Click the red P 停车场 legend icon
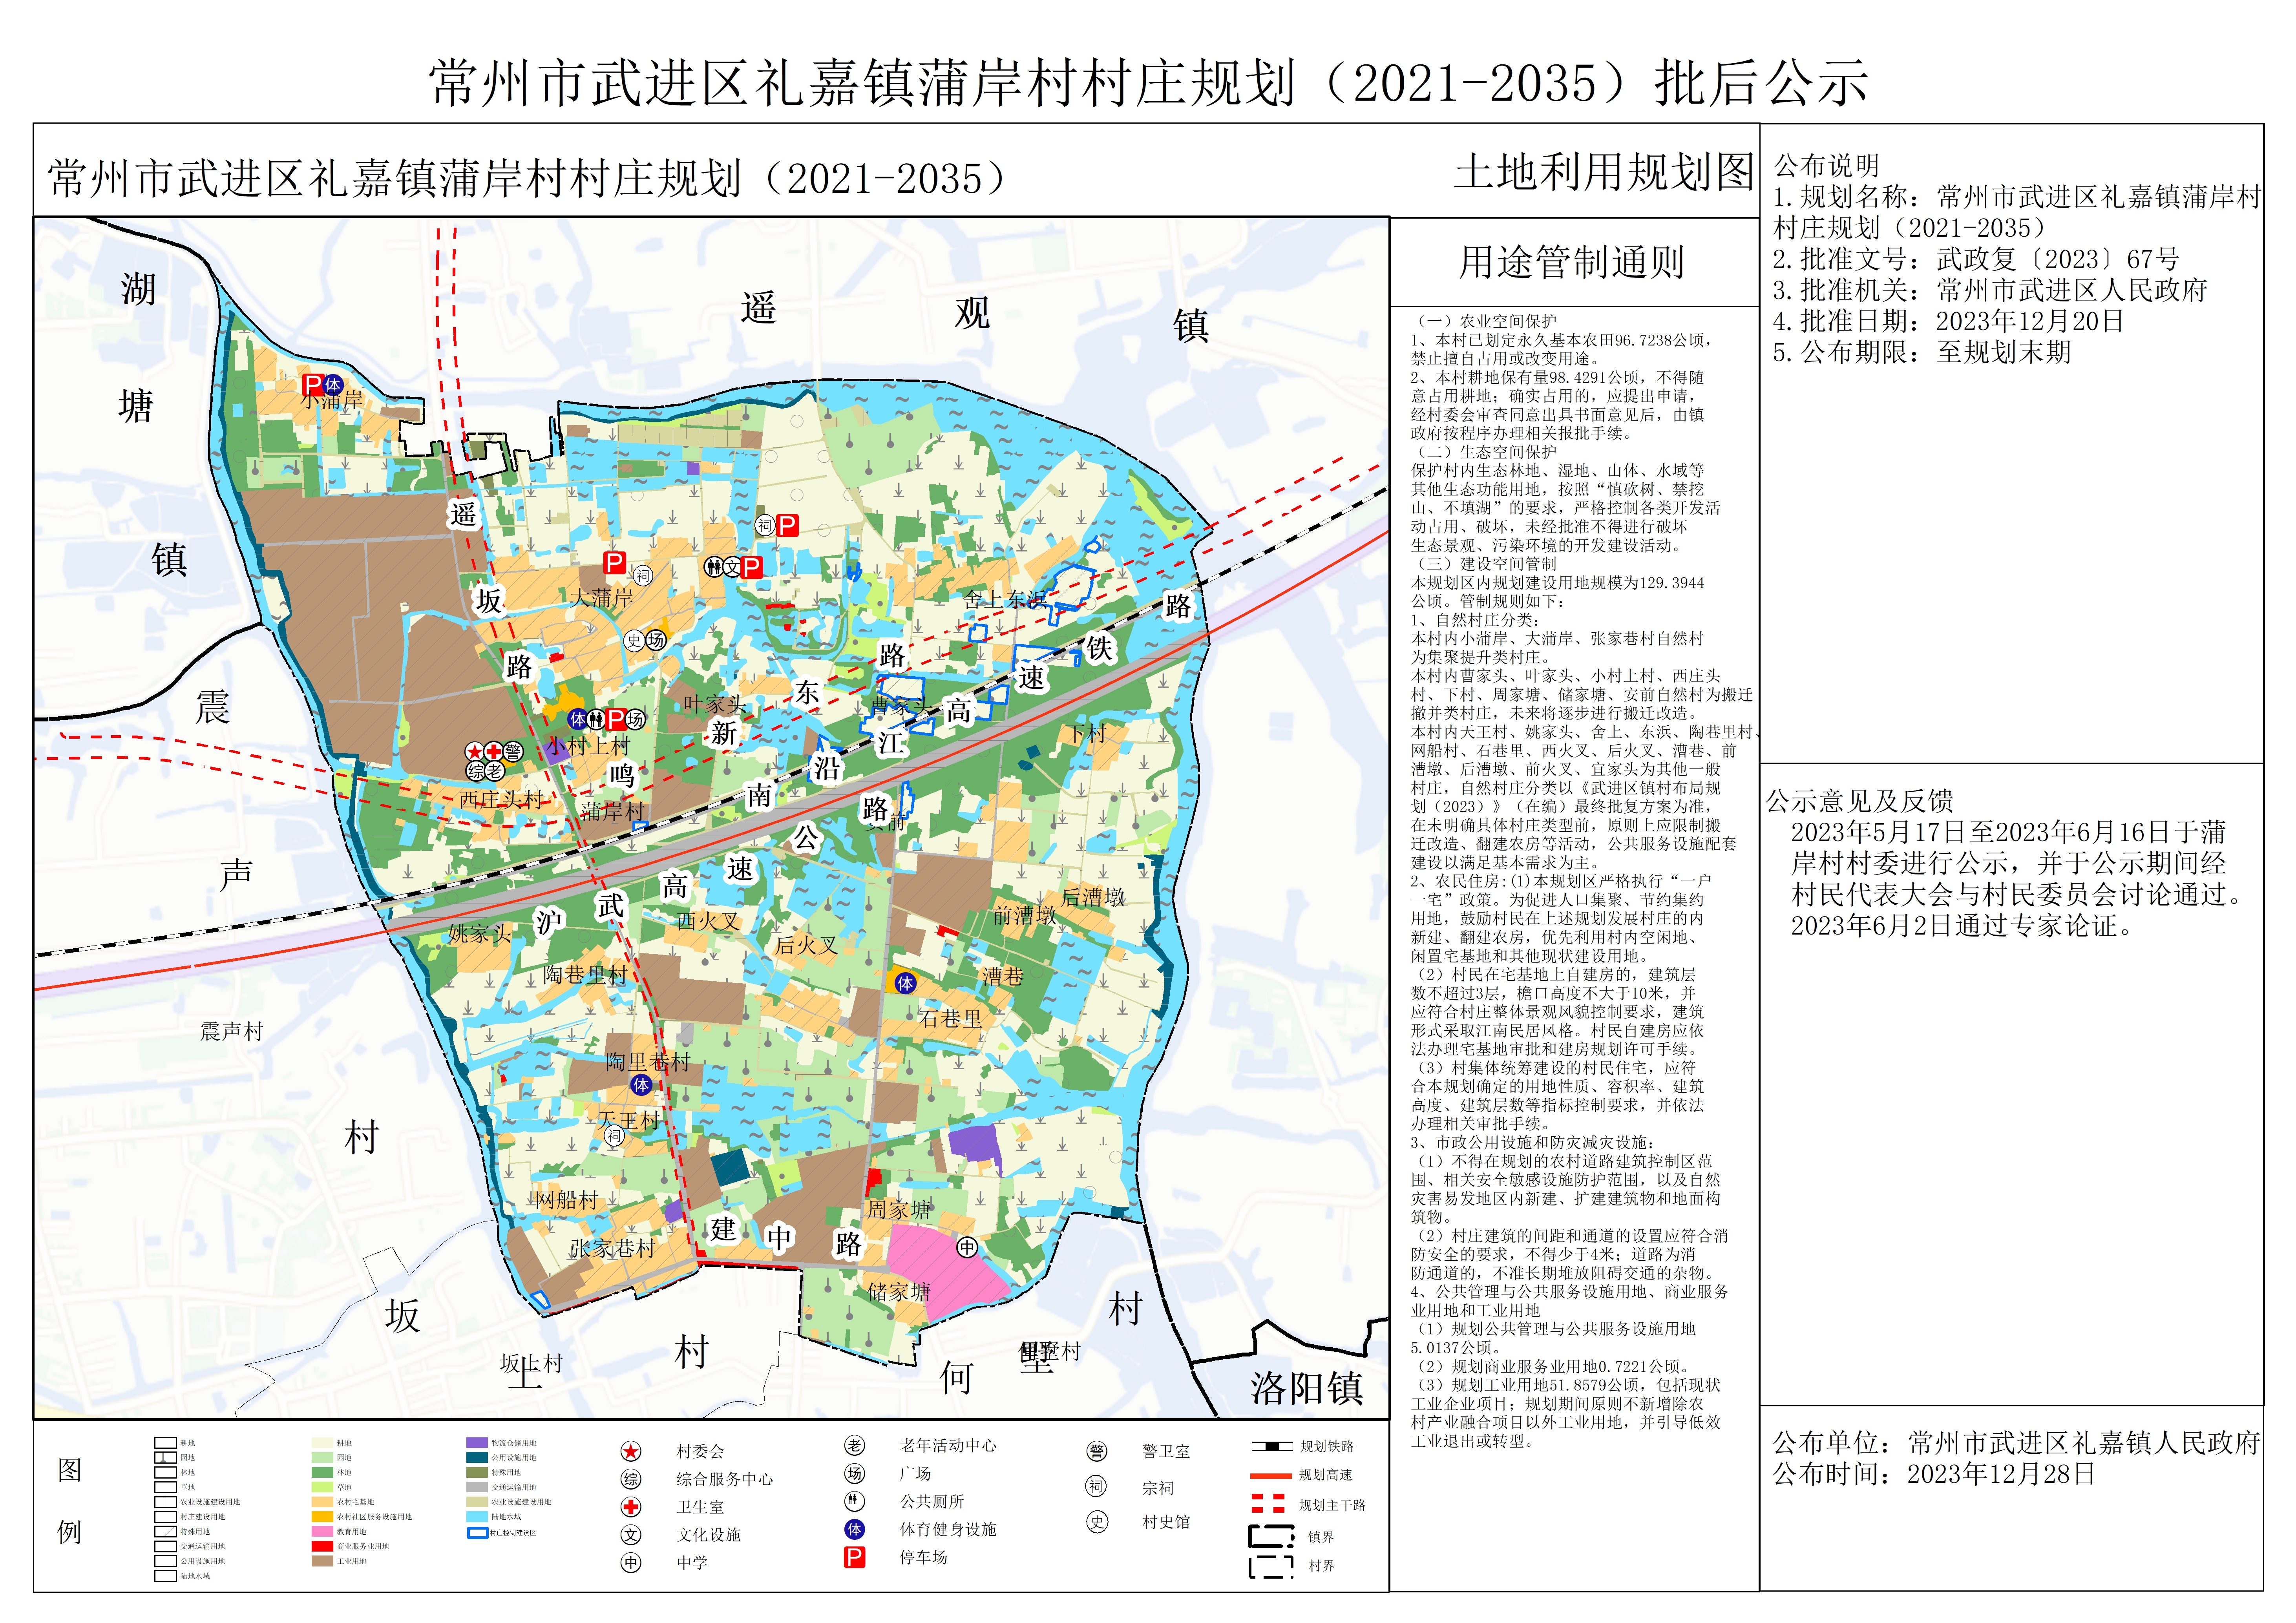The height and width of the screenshot is (1623, 2296). (854, 1557)
